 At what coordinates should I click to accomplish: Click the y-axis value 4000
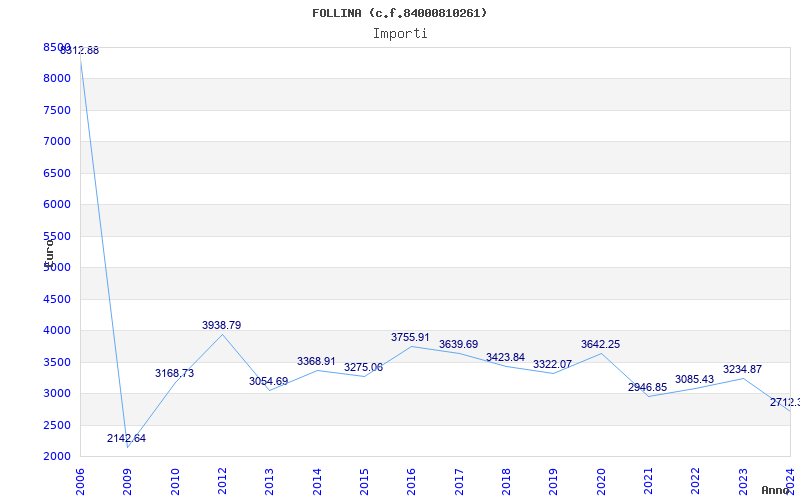(57, 331)
